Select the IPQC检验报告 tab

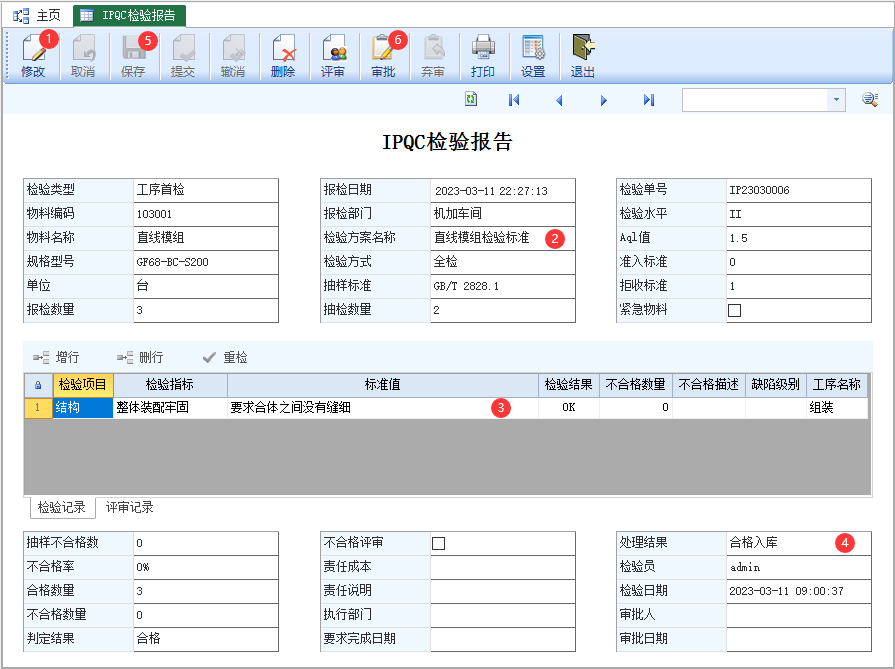(130, 15)
